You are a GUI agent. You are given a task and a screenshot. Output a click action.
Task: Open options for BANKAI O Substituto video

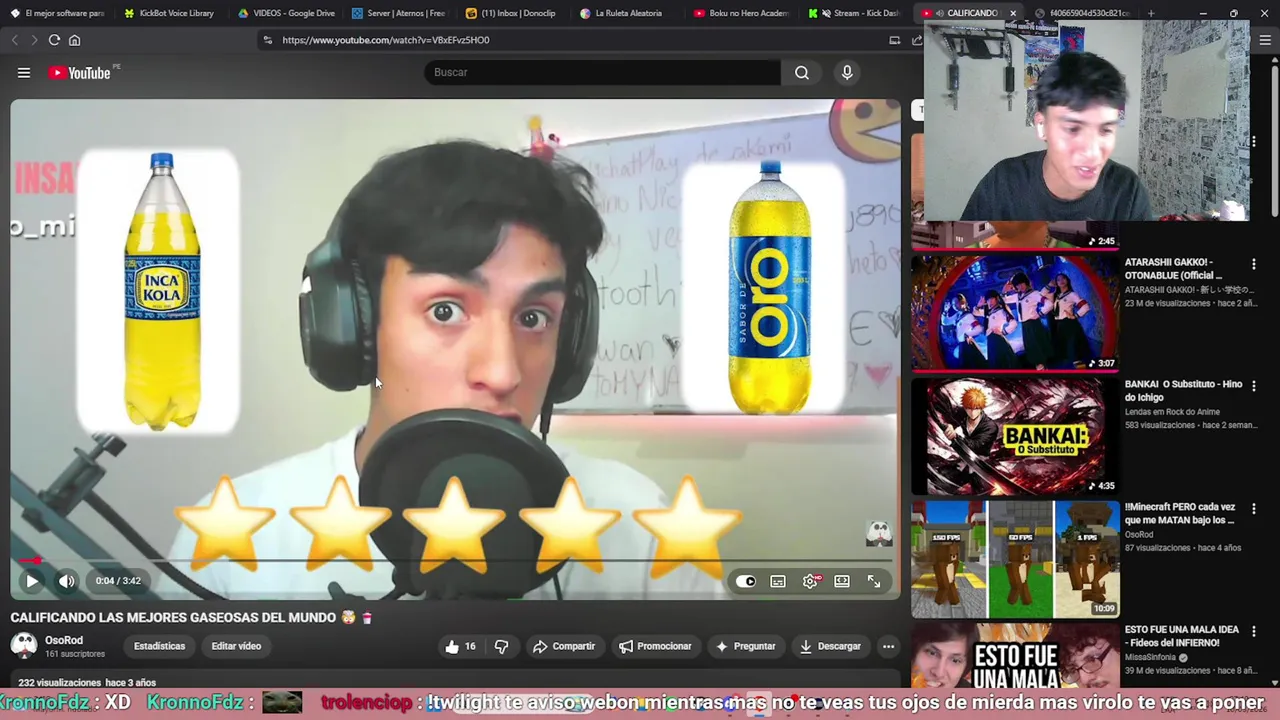1254,386
